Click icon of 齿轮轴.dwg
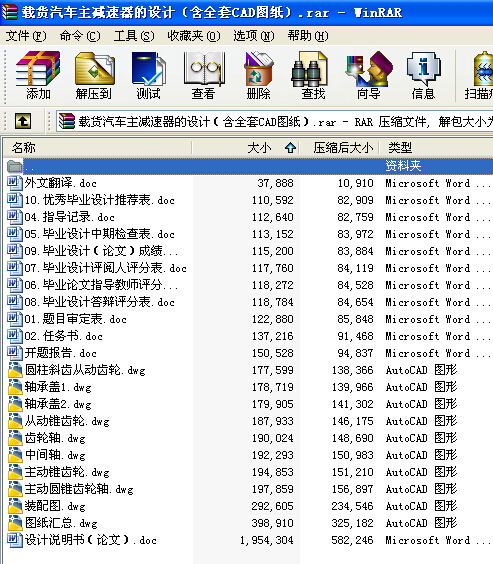 [15, 438]
